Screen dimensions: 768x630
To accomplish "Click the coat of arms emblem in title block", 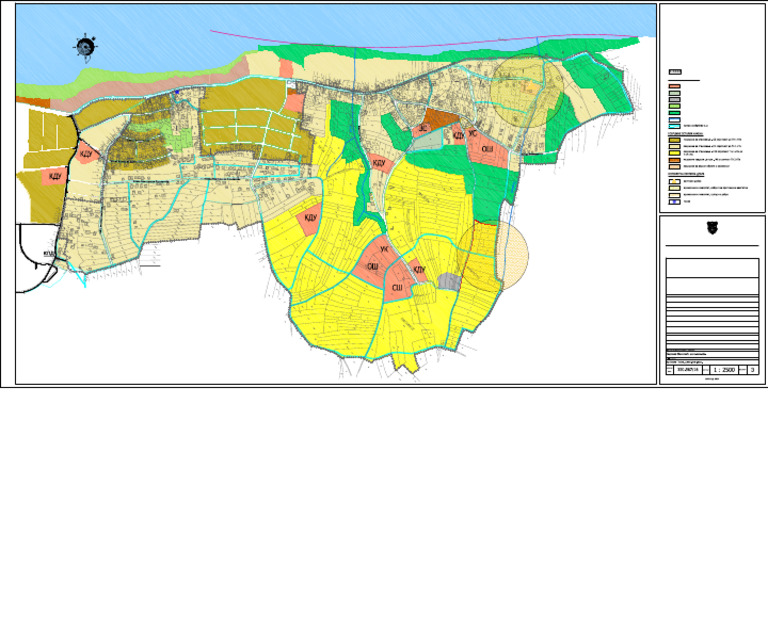I will [x=713, y=227].
